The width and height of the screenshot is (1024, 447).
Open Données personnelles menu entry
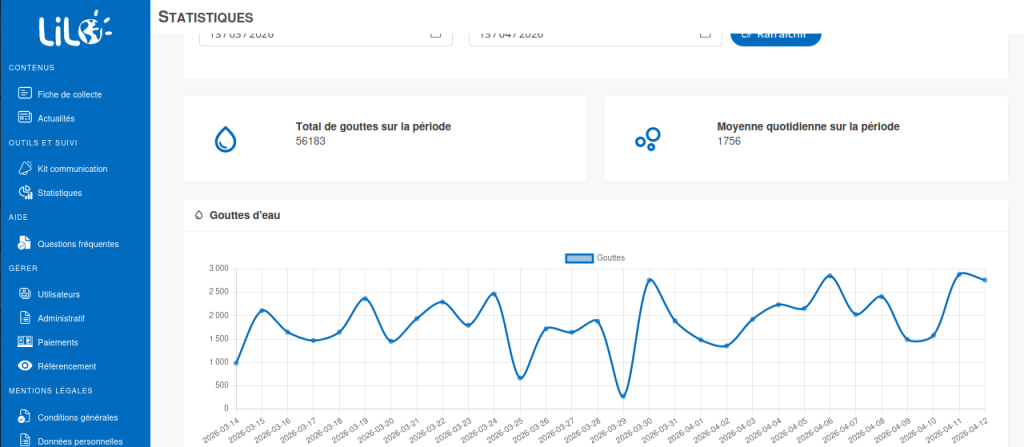click(x=79, y=440)
